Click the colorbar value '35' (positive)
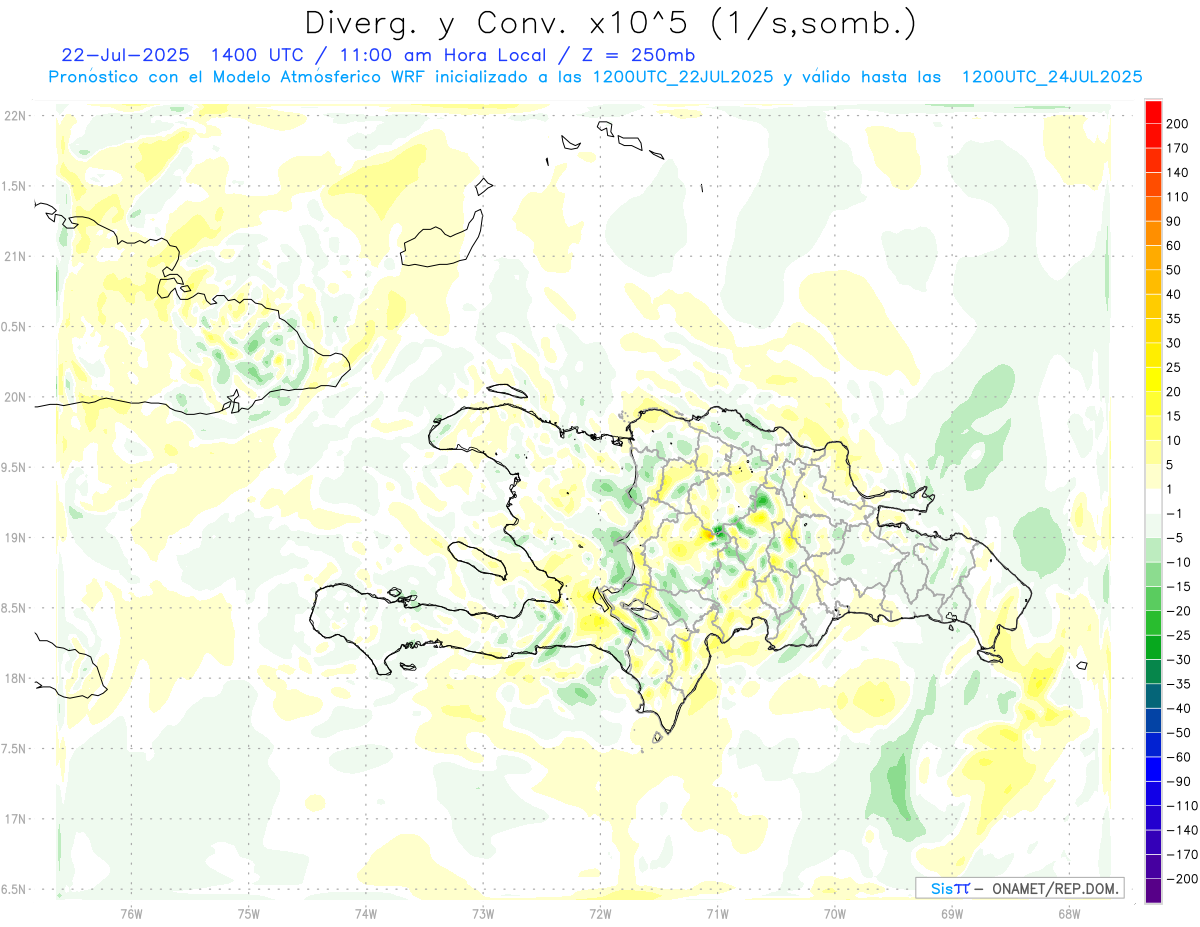 (1174, 318)
